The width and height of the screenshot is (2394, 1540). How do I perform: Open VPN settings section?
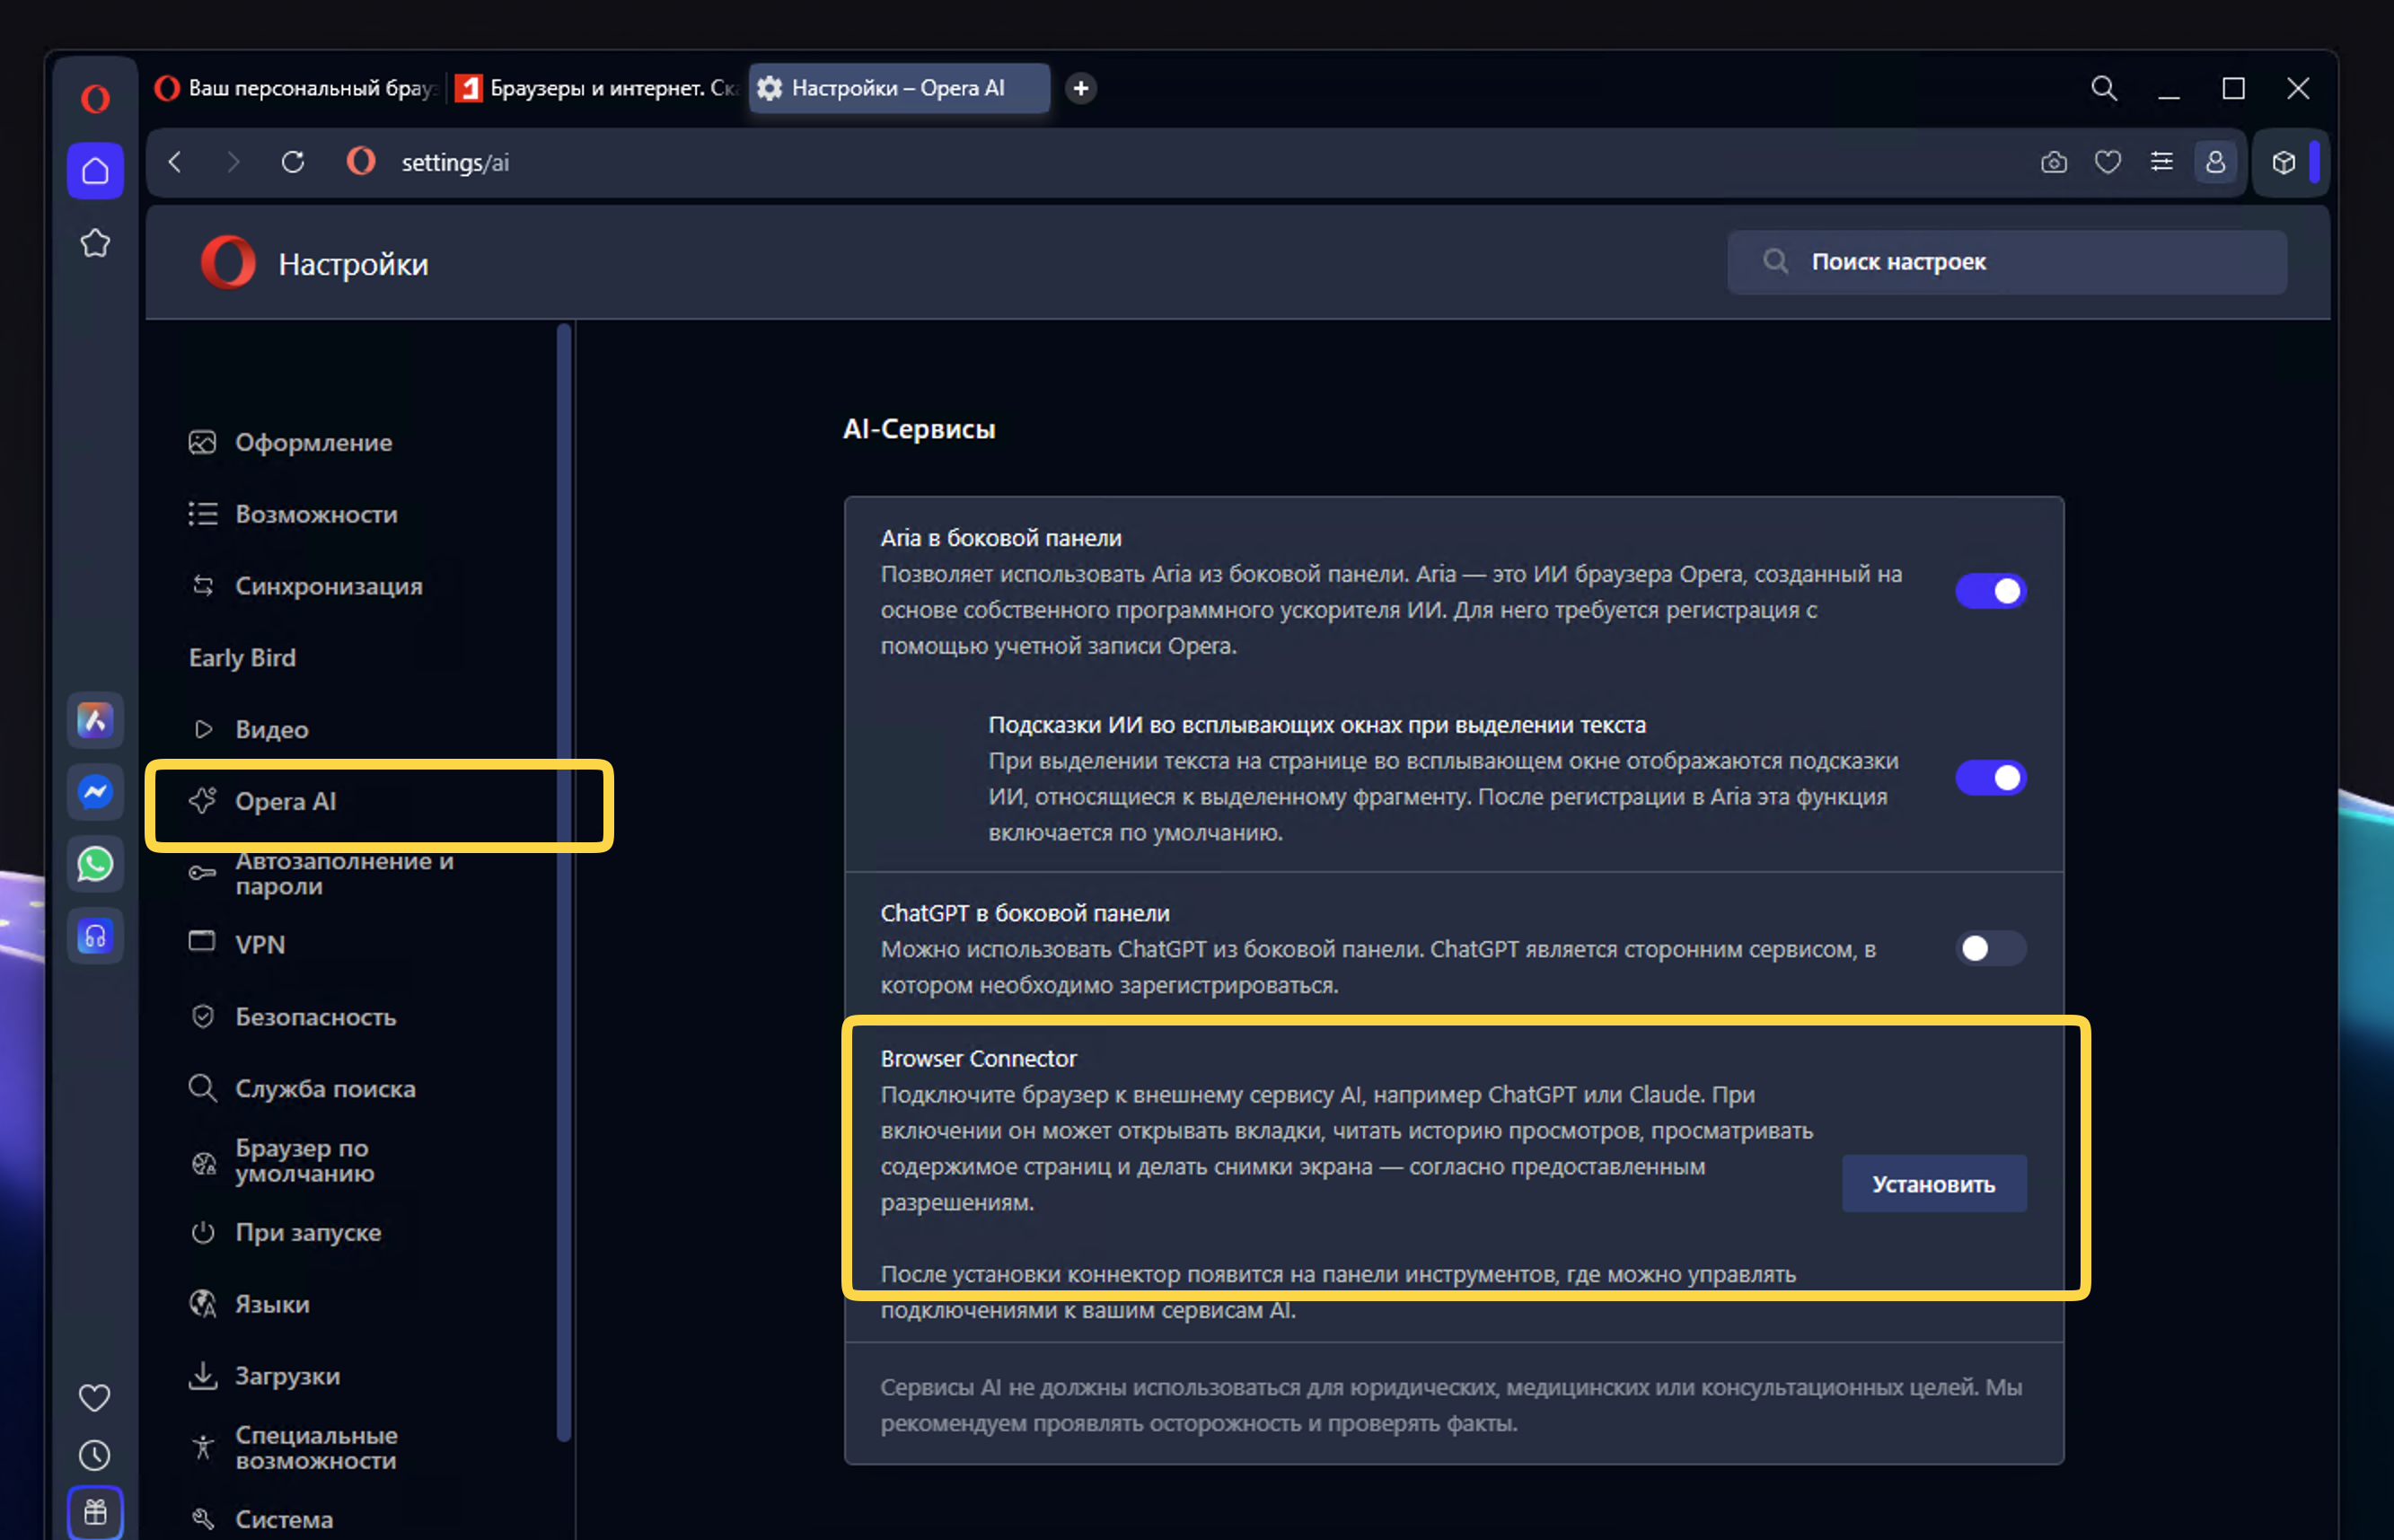click(260, 945)
